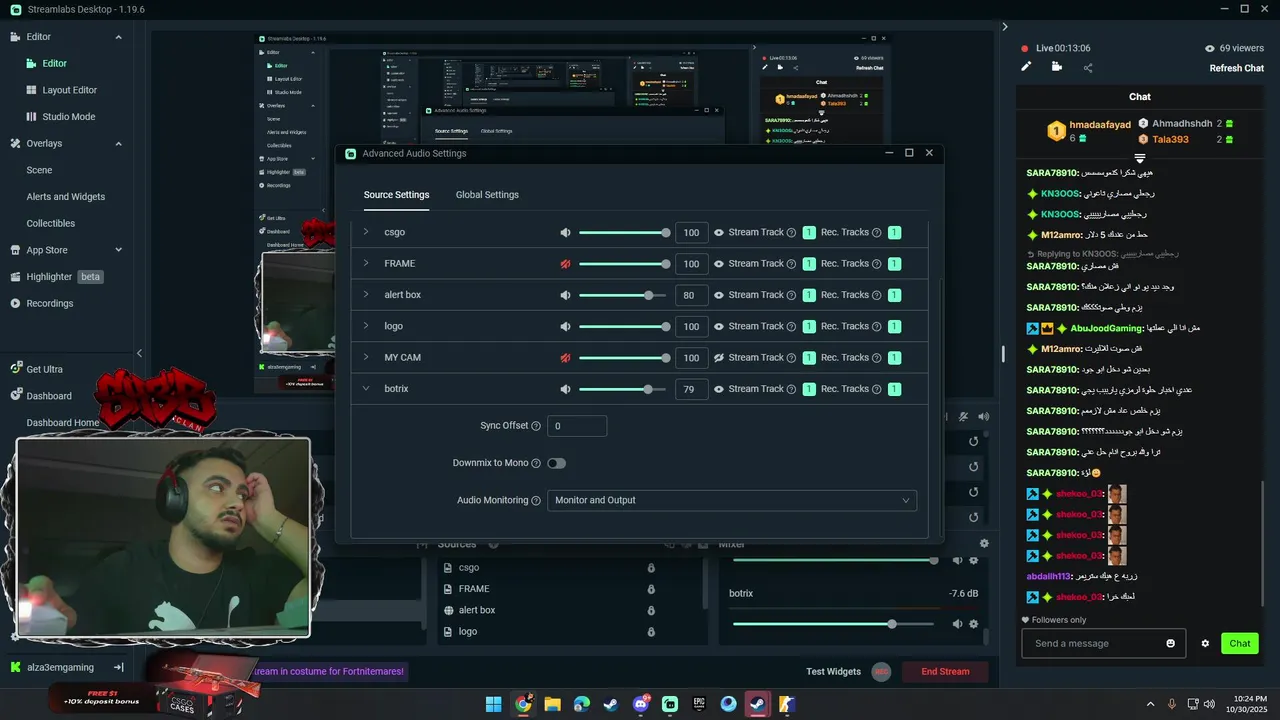The image size is (1280, 720).
Task: Click the camera clip icon by the pencil
Action: [1057, 67]
